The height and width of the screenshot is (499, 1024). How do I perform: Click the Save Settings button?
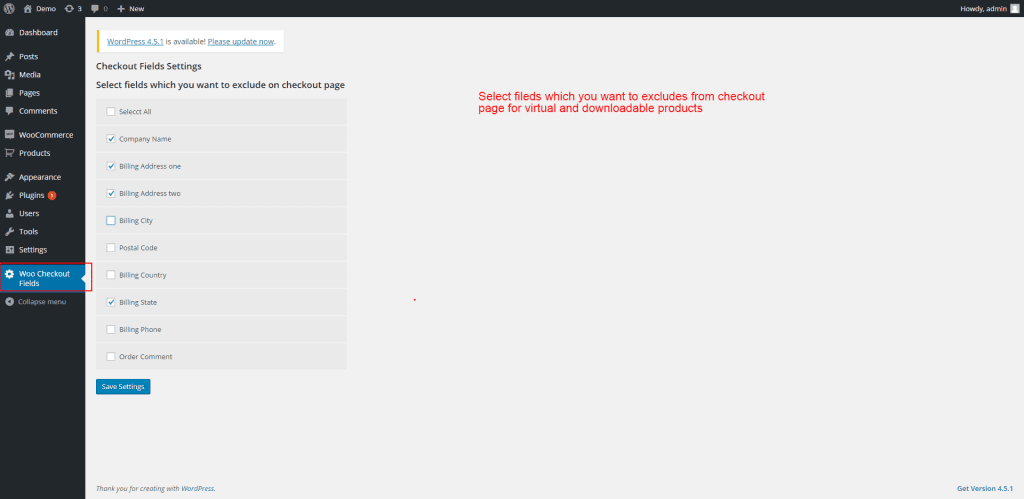coord(123,387)
